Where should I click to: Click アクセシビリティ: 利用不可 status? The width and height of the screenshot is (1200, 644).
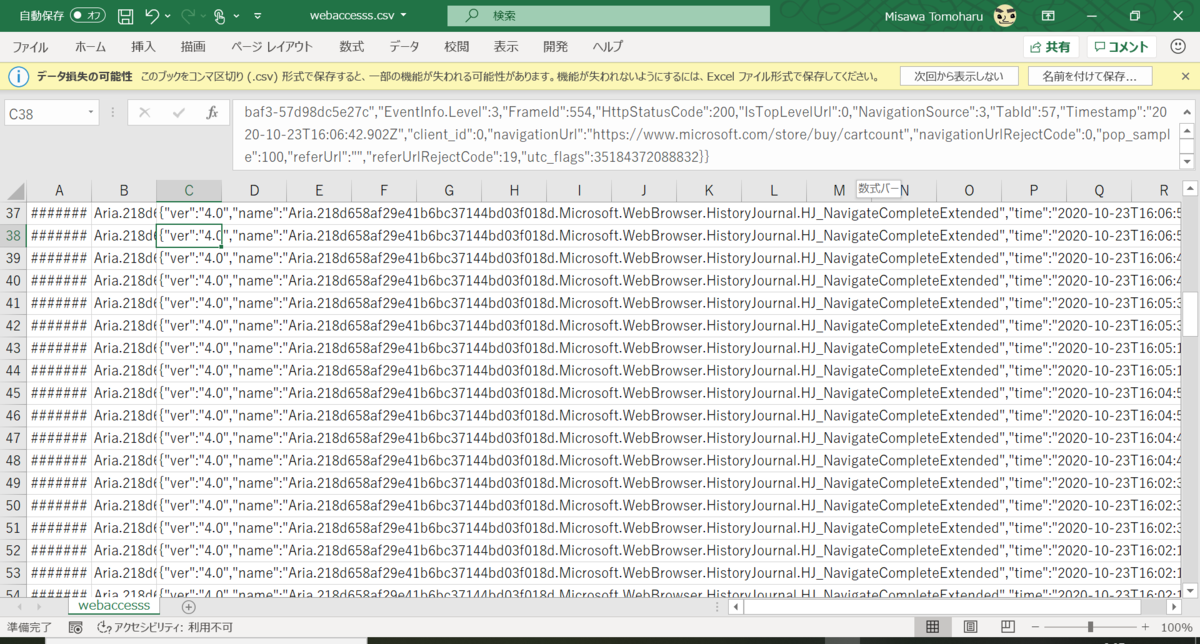pos(165,627)
